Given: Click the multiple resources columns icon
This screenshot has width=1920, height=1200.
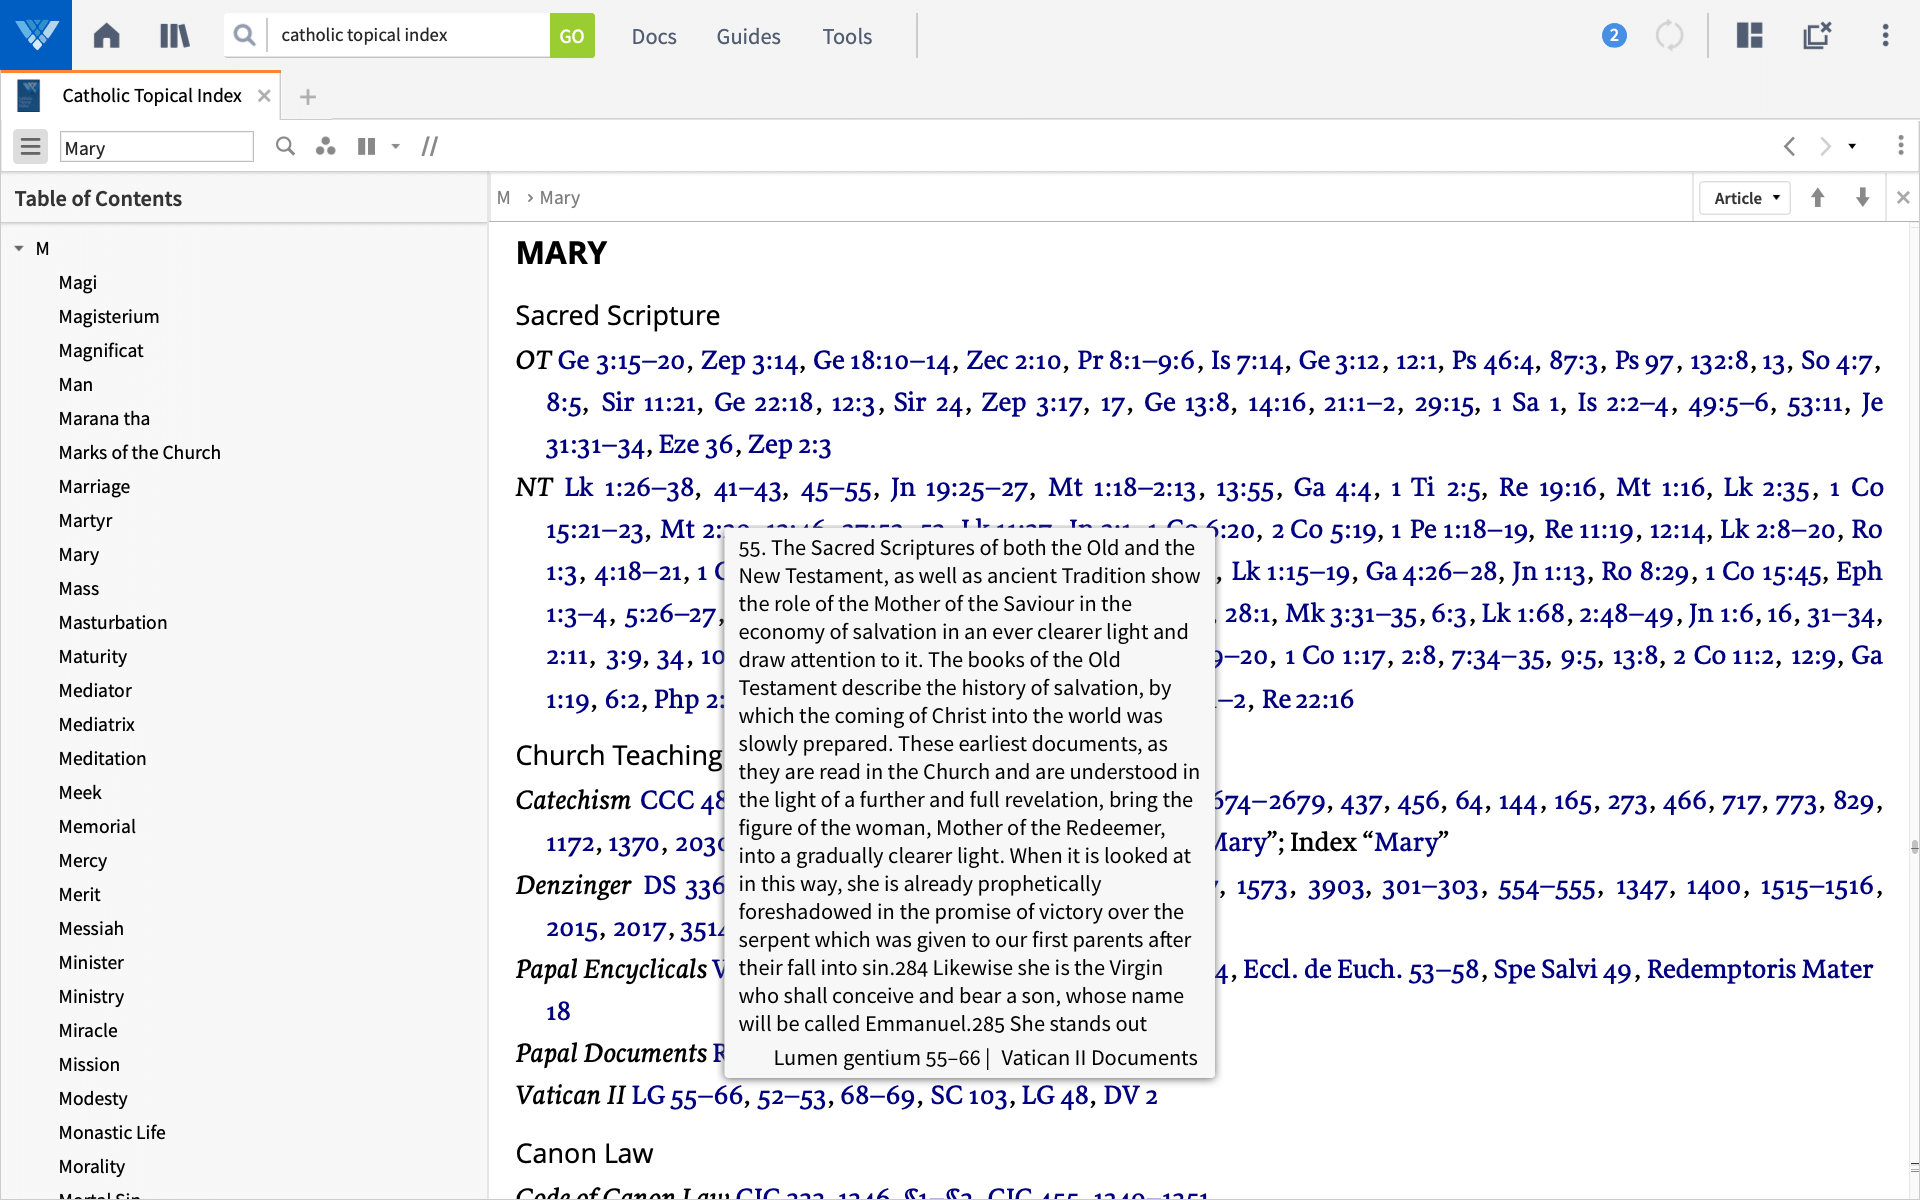Looking at the screenshot, I should pyautogui.click(x=367, y=147).
